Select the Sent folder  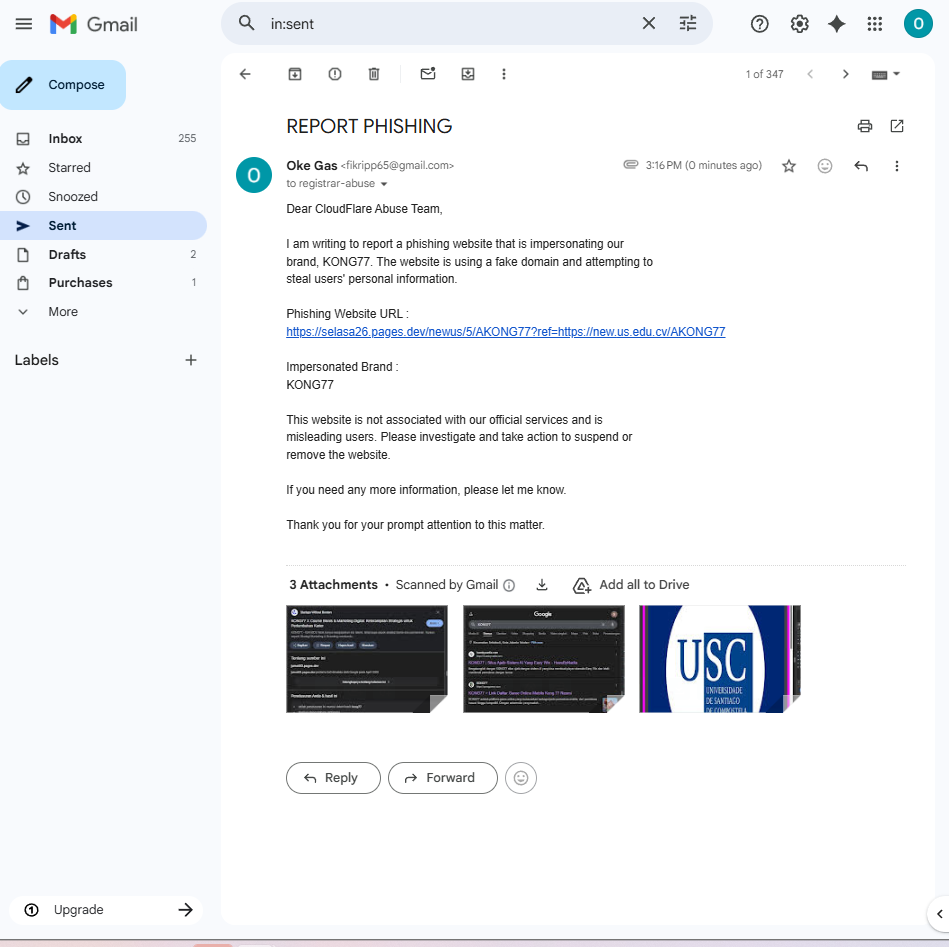coord(103,226)
